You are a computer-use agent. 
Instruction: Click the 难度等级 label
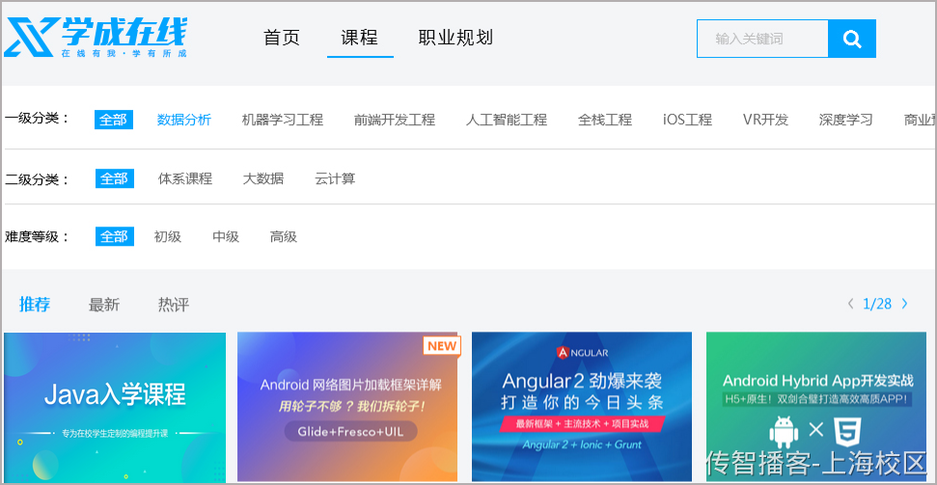37,237
